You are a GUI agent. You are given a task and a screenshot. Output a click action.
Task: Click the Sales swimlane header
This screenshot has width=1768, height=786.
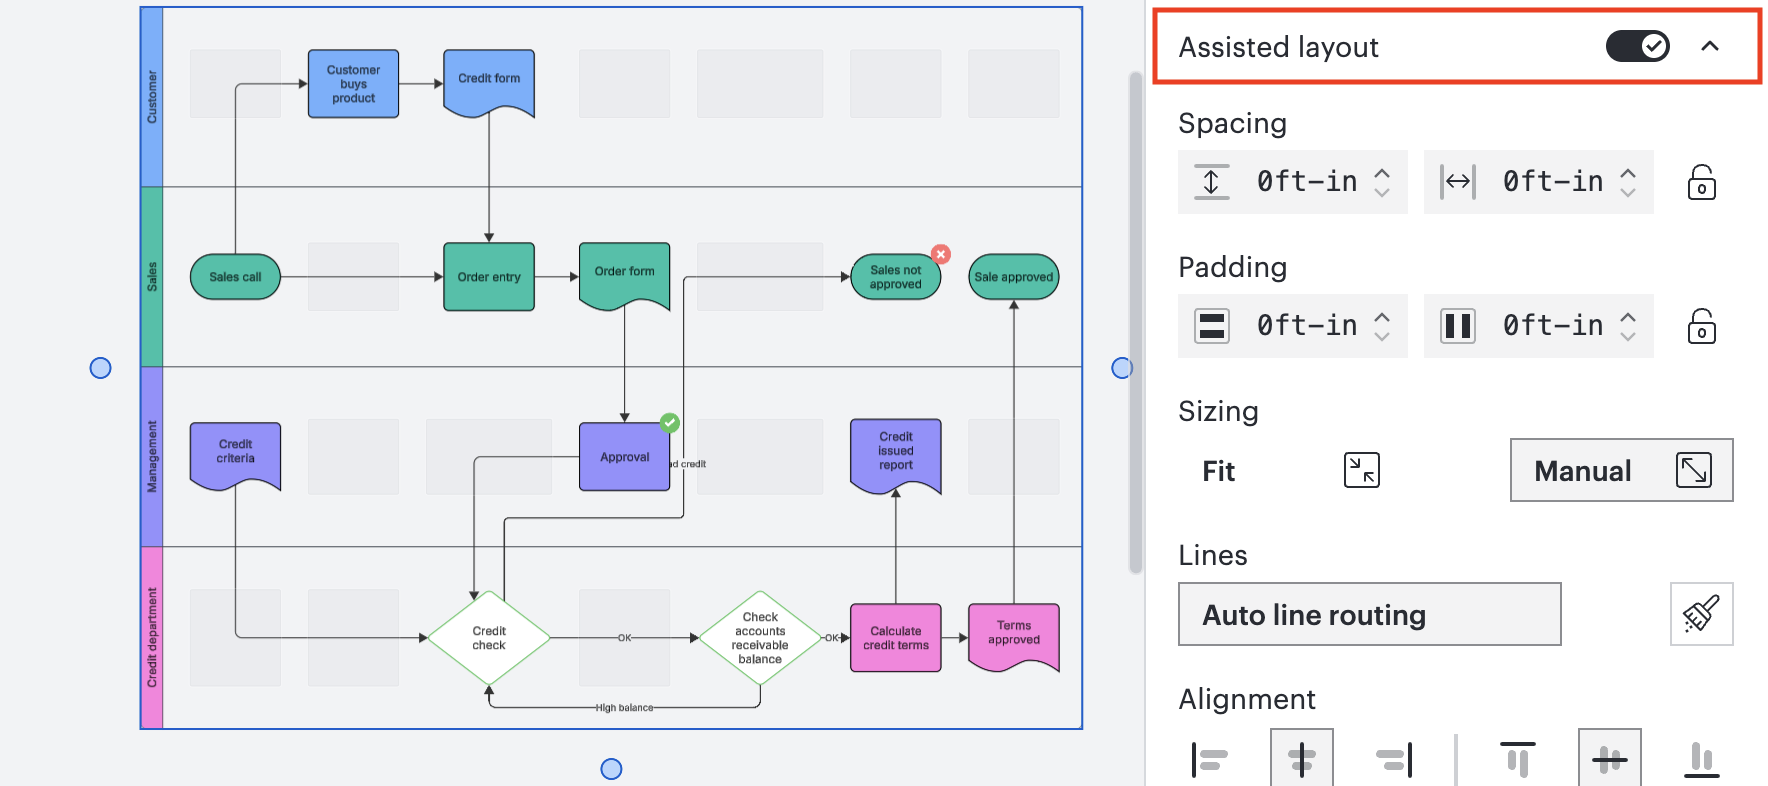click(152, 277)
